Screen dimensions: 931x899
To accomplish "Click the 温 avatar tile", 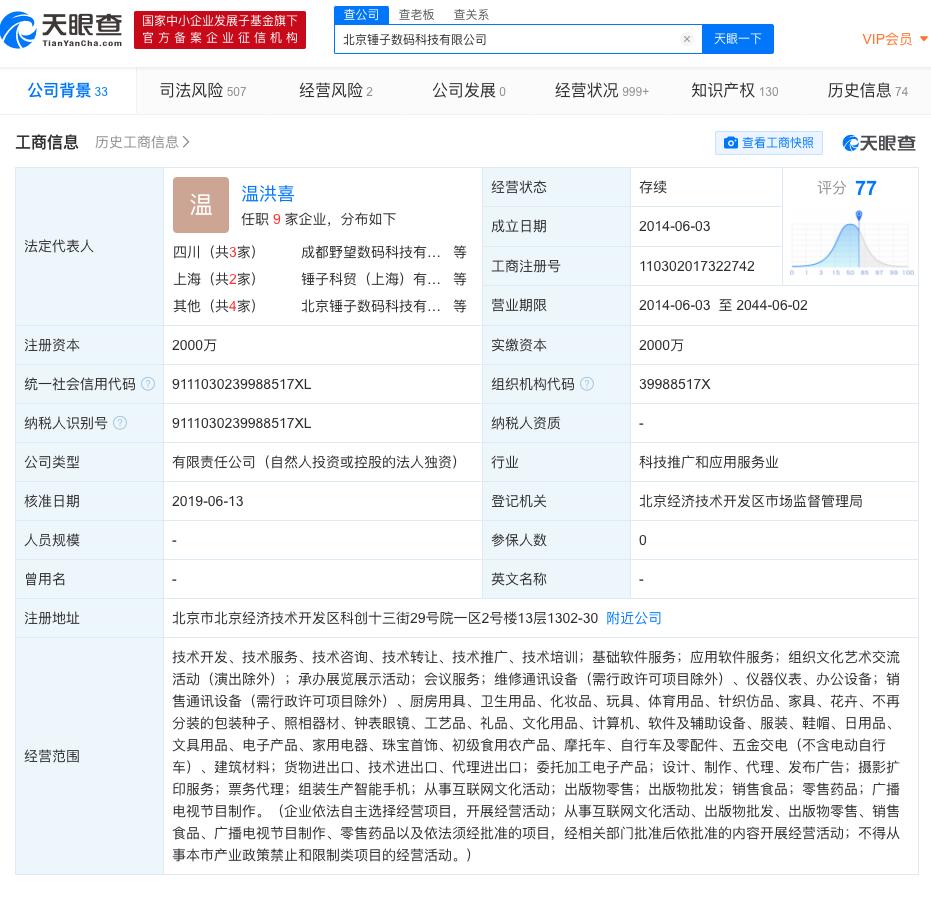I will [x=201, y=205].
